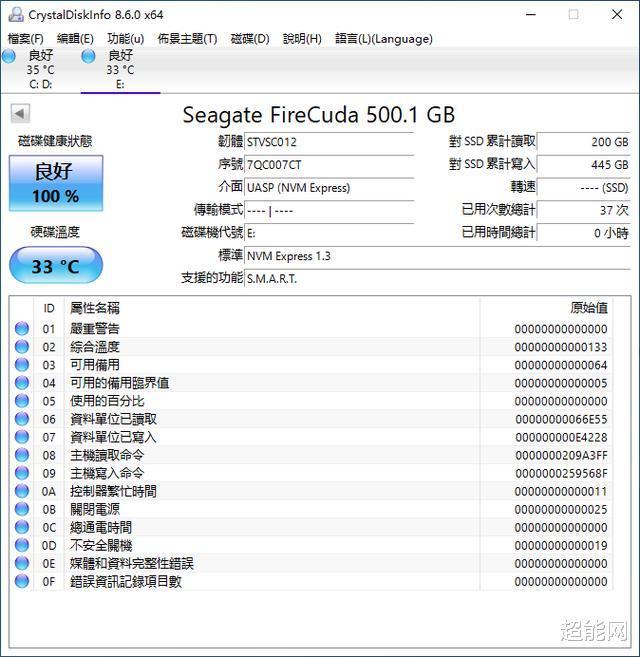Screen dimensions: 640x657
Task: Click power on count value 37 次
Action: (584, 210)
